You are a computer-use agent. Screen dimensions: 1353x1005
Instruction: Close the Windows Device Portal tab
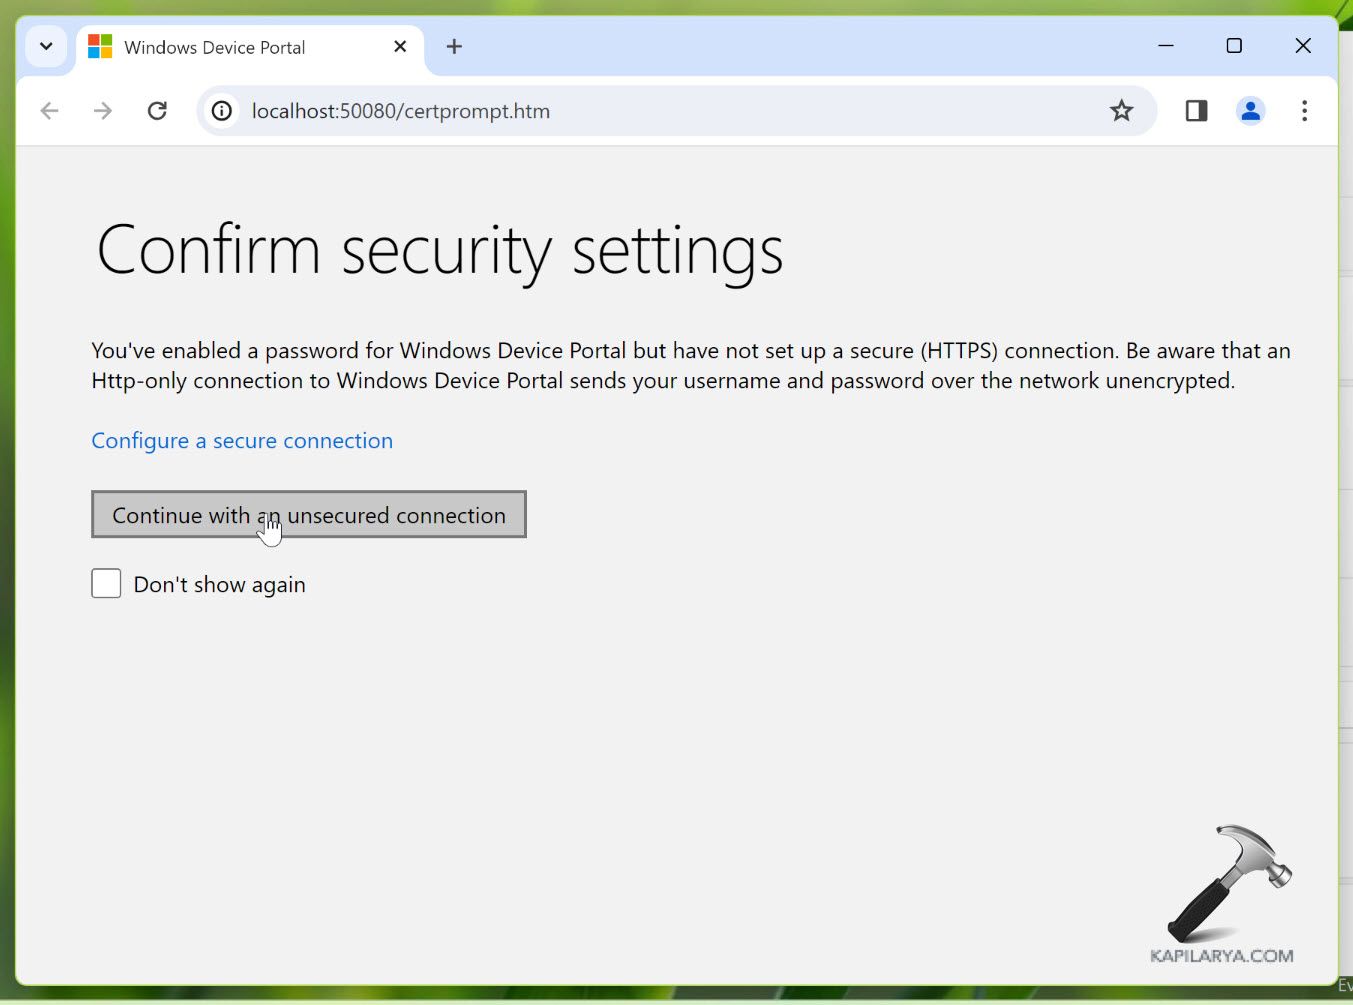point(400,47)
